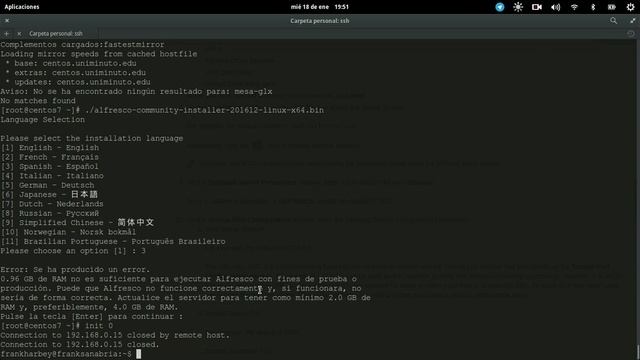This screenshot has width=640, height=360.
Task: Click 'Loading mirror speeds from cached hostfile'
Action: (x=99, y=54)
